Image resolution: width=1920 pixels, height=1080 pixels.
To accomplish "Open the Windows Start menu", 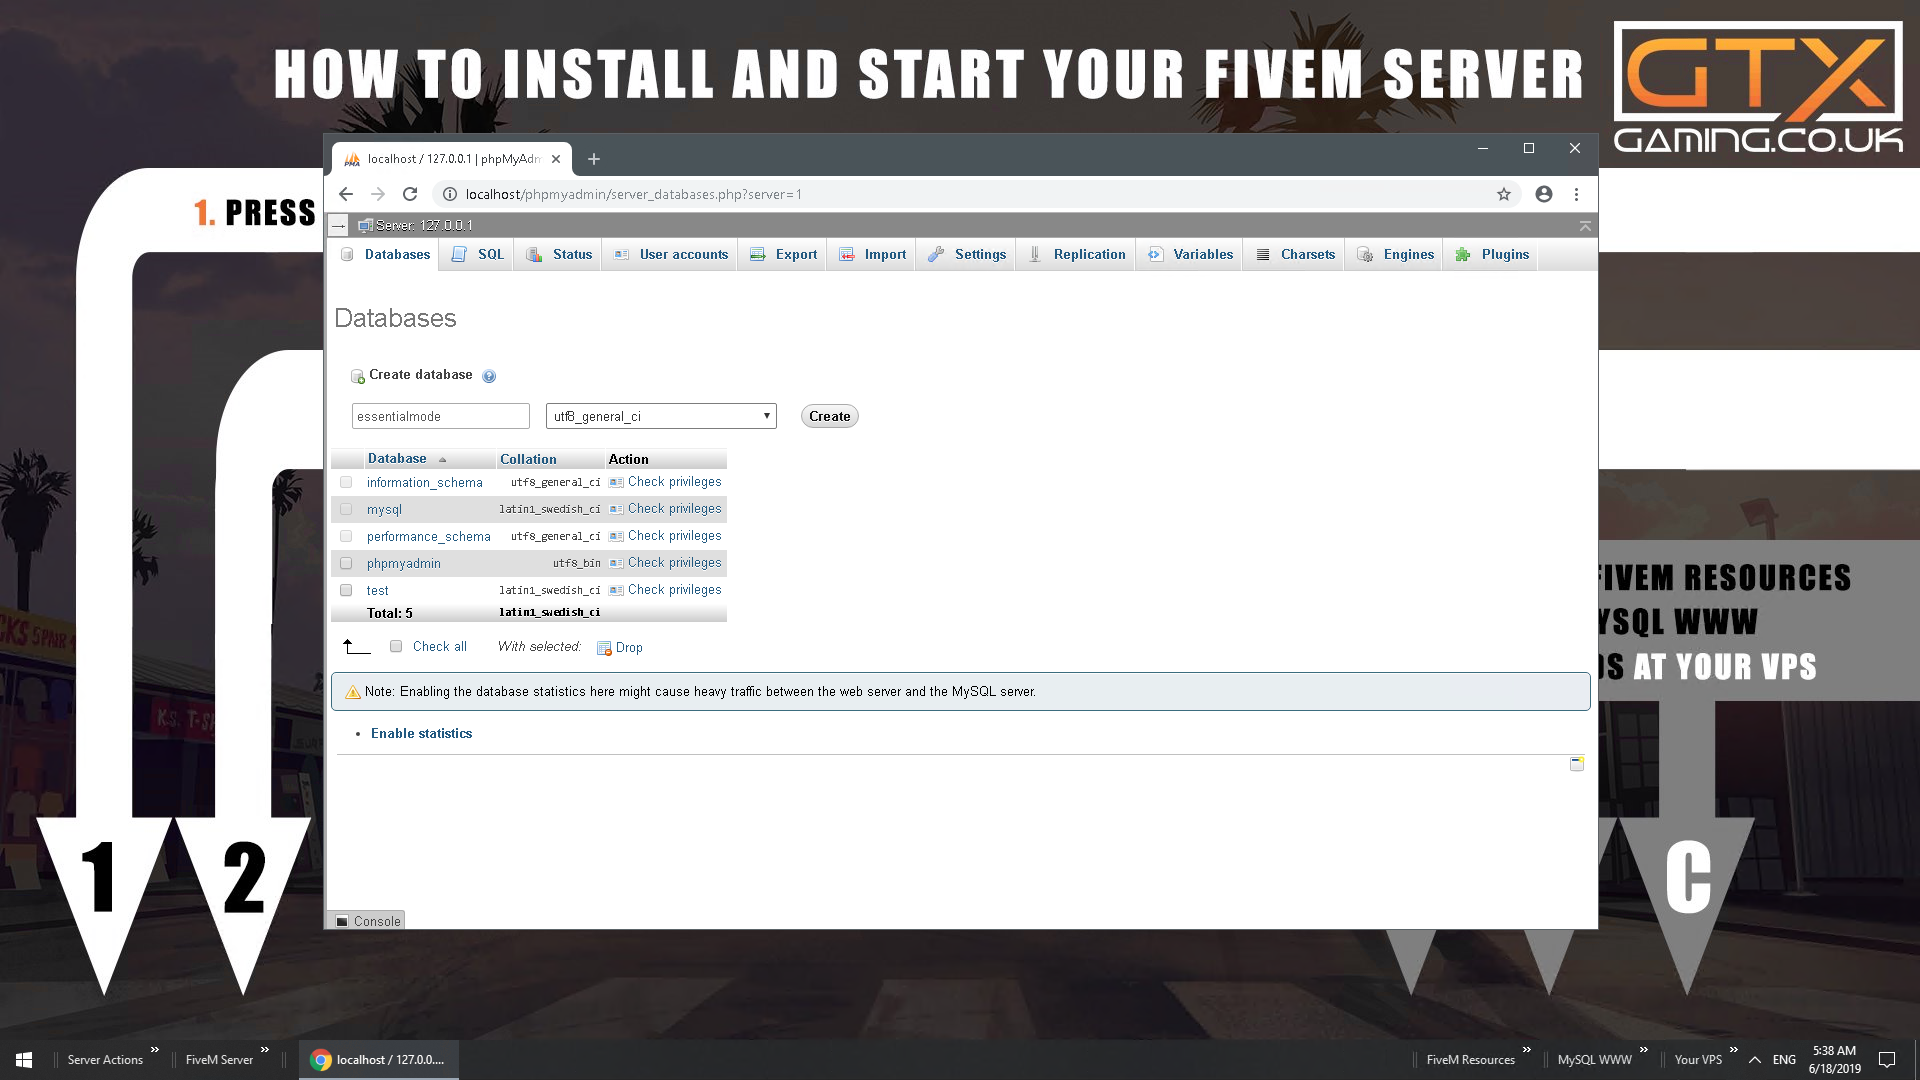I will (x=24, y=1060).
